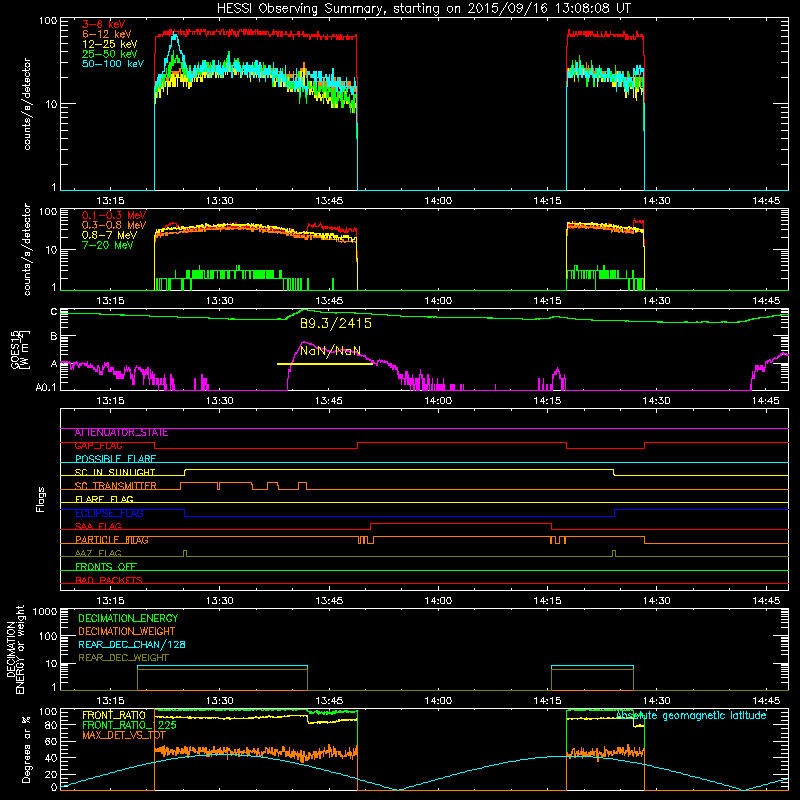Click the vertical Flags axis title
The width and height of the screenshot is (800, 800).
(41, 499)
